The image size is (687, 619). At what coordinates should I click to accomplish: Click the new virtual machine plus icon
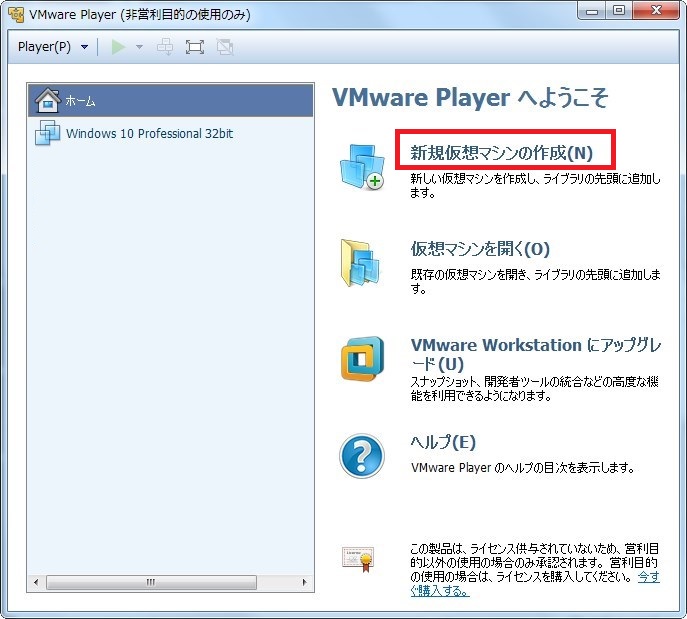coord(362,167)
